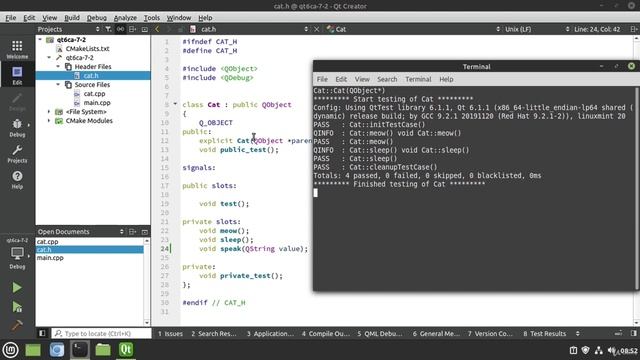Click the security shield tray icon
The width and height of the screenshot is (640, 360).
click(585, 350)
